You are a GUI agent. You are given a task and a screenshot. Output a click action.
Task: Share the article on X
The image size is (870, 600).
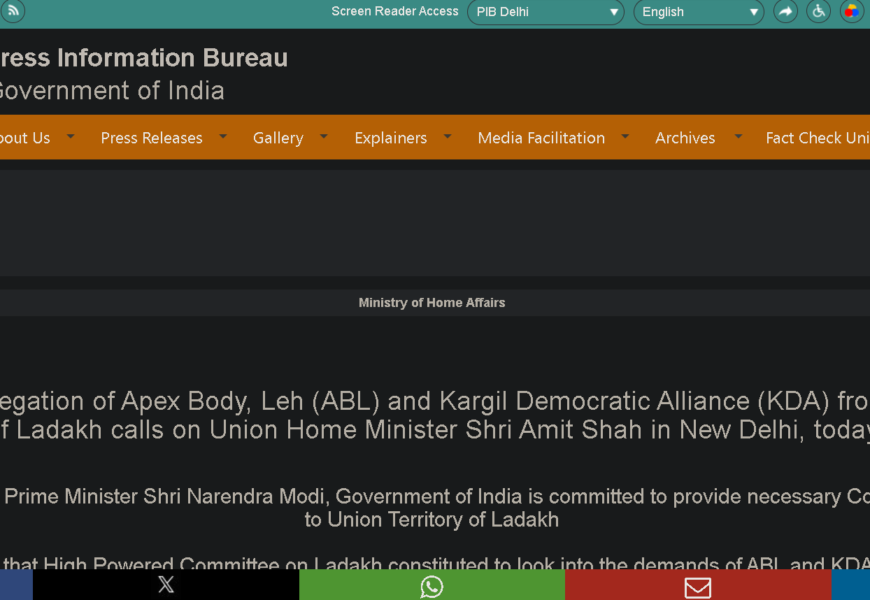[166, 586]
